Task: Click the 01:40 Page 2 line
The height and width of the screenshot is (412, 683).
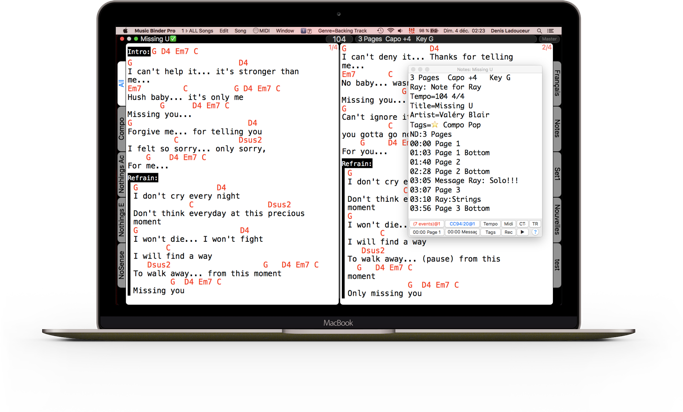Action: click(x=435, y=162)
